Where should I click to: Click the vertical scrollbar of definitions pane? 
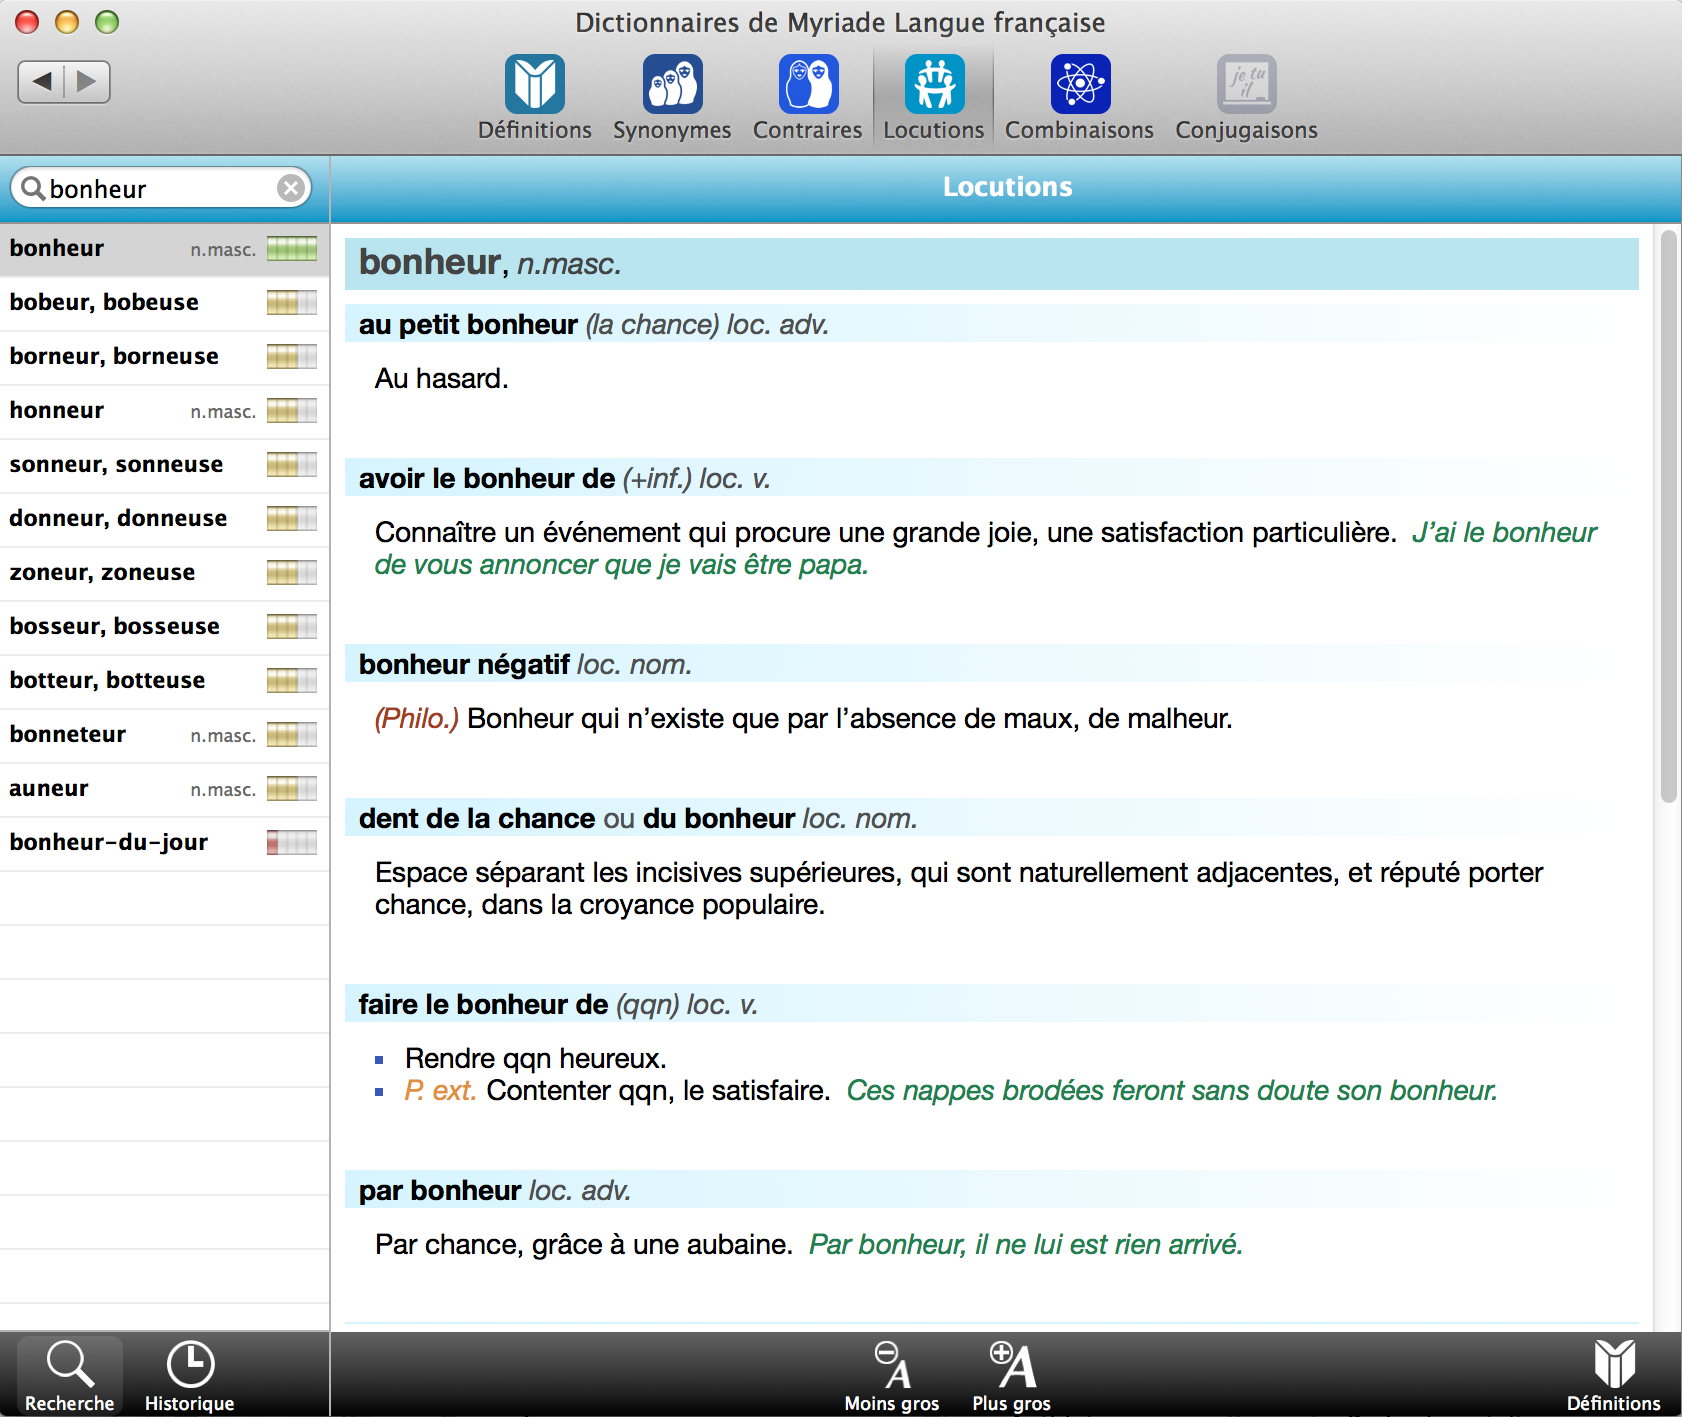coord(1668,517)
